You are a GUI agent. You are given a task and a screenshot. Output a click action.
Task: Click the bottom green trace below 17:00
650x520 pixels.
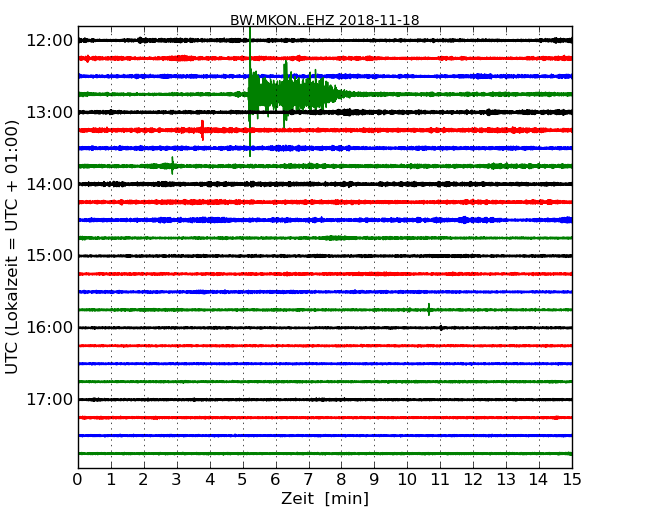point(325,454)
